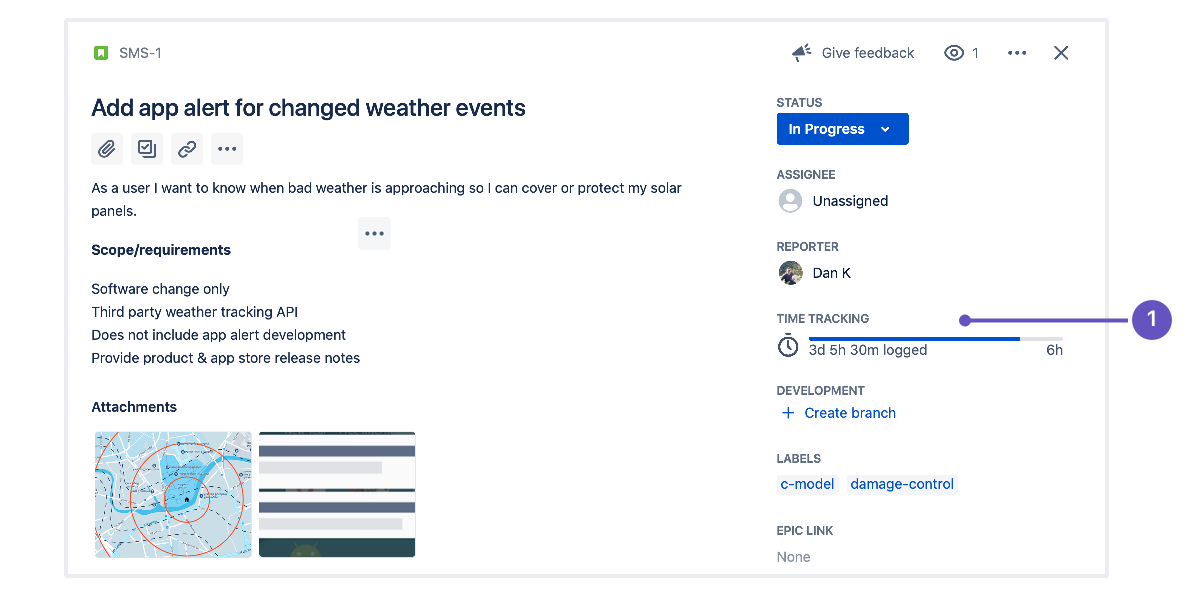Toggle the watch issue eye icon
This screenshot has height=600, width=1200.
[x=955, y=53]
